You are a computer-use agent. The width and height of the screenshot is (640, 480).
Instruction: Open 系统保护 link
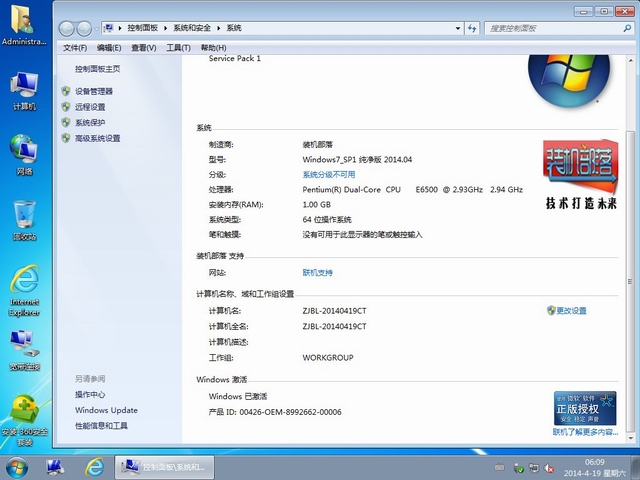click(x=90, y=122)
